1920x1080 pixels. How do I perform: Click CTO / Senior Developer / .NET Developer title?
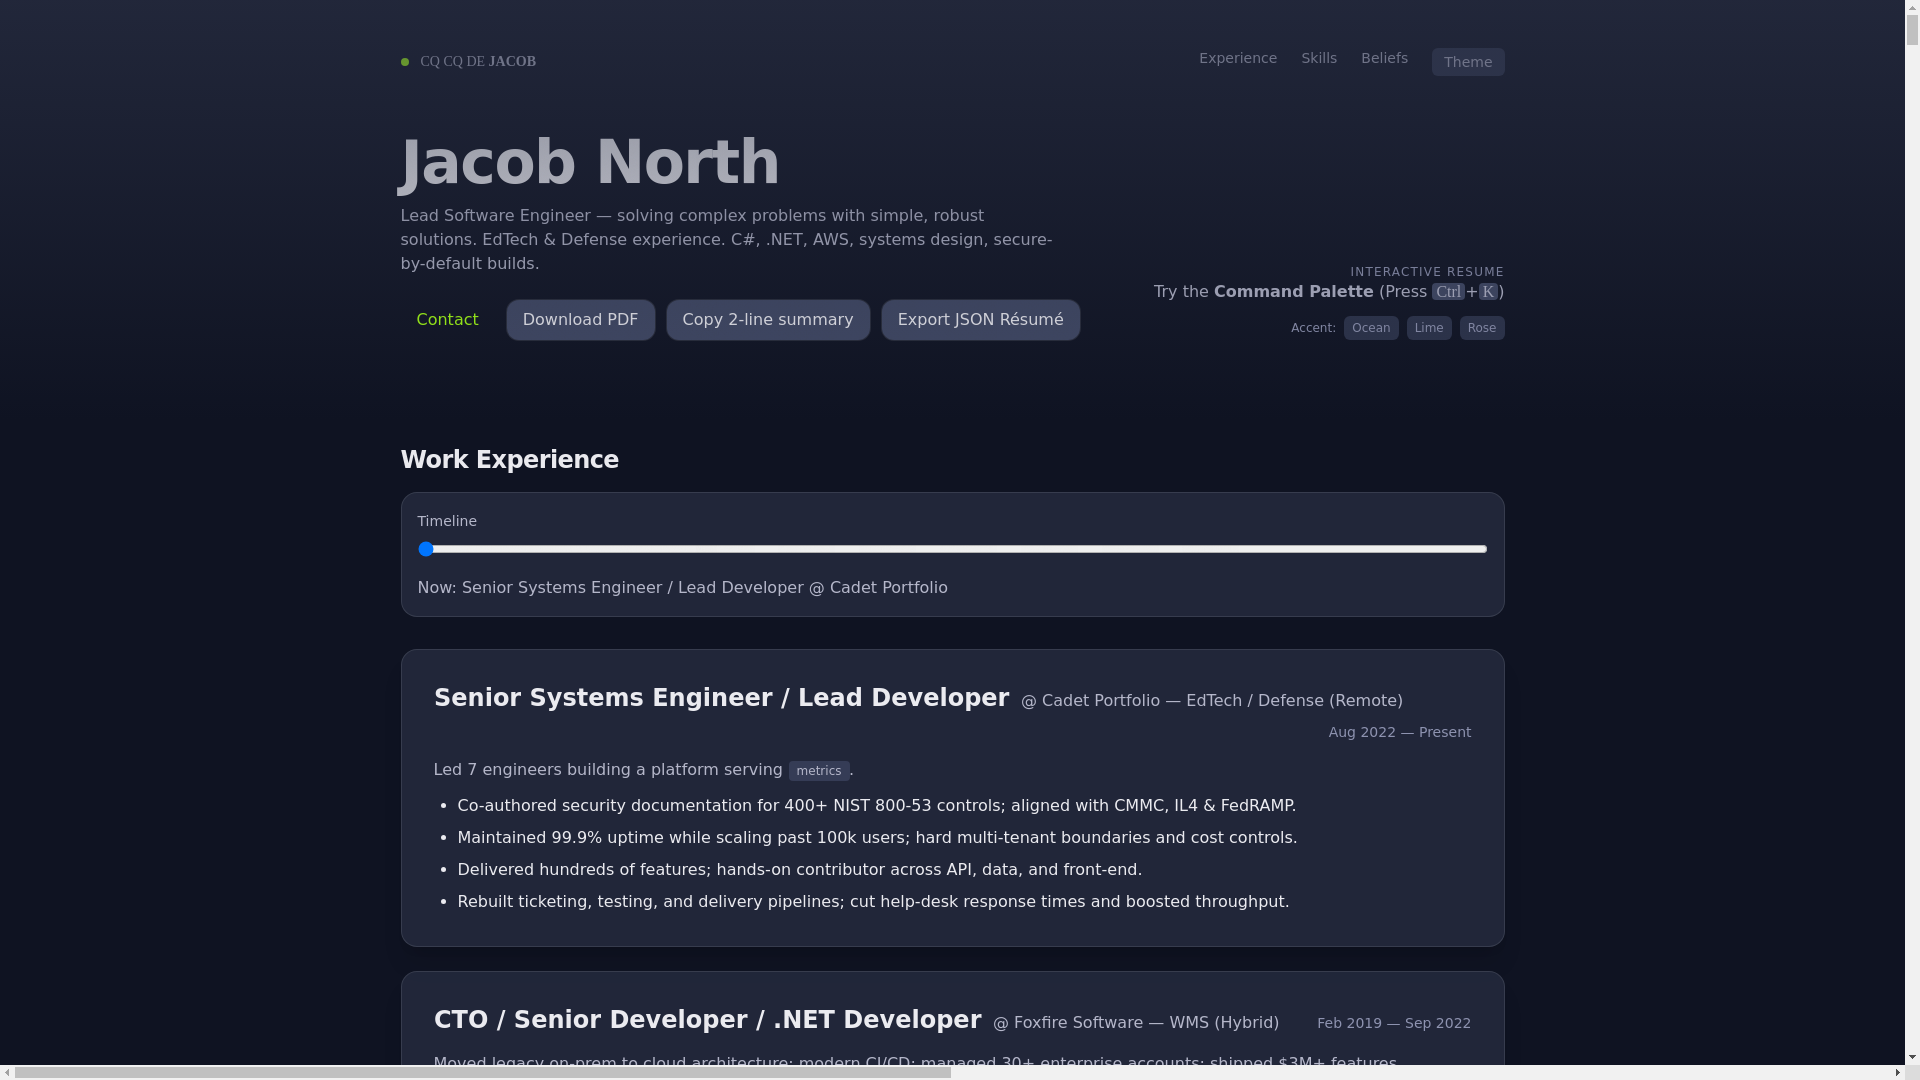tap(707, 1020)
